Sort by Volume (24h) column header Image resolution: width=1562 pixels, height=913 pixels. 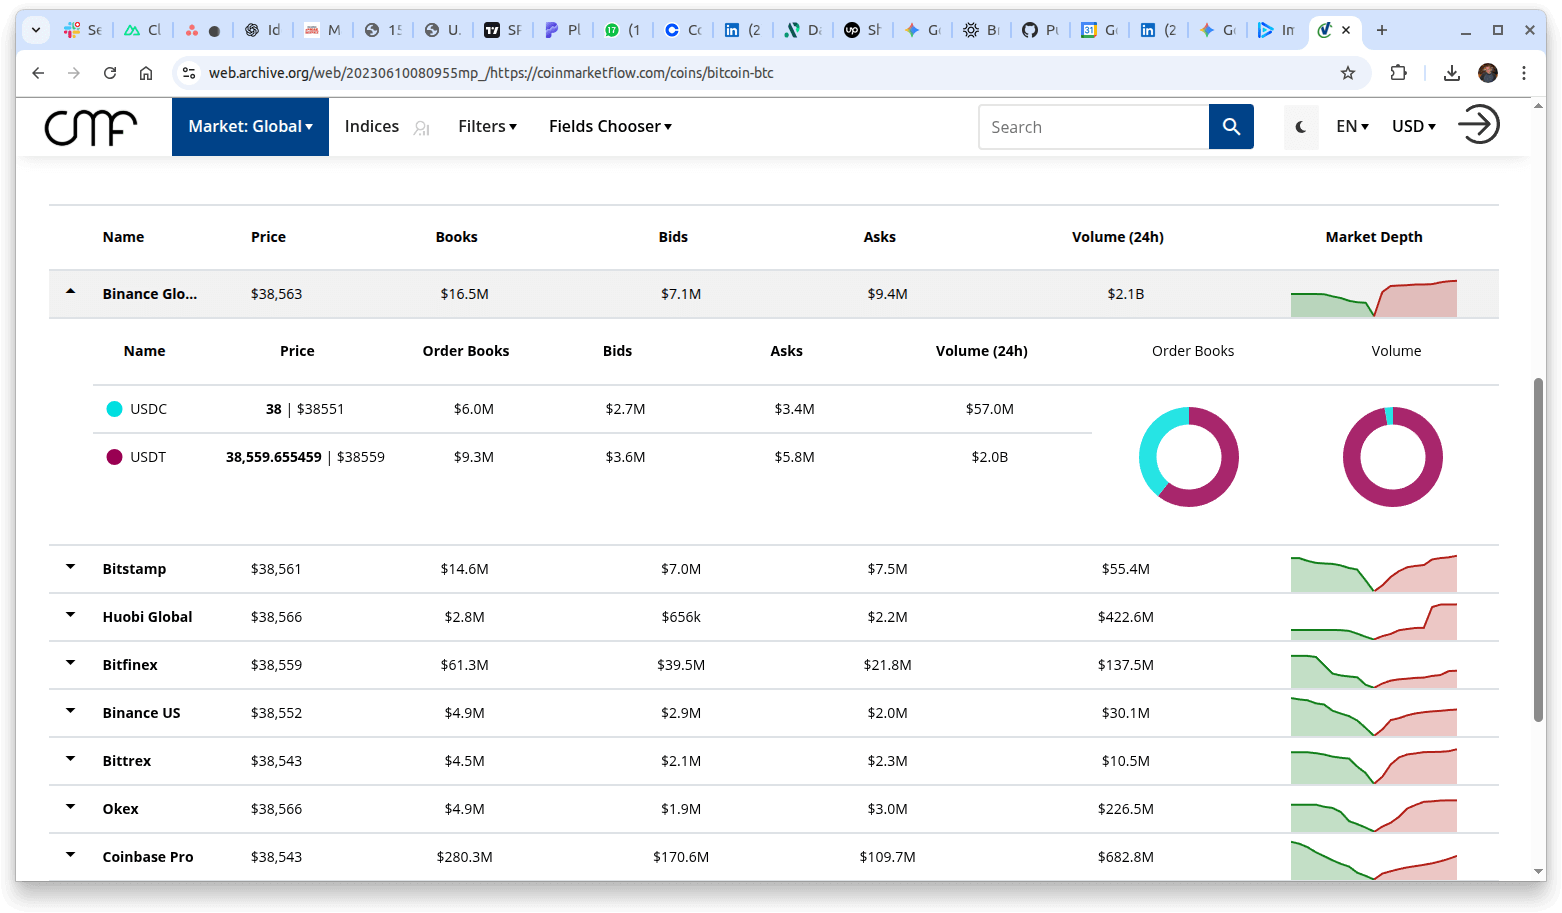coord(1117,237)
